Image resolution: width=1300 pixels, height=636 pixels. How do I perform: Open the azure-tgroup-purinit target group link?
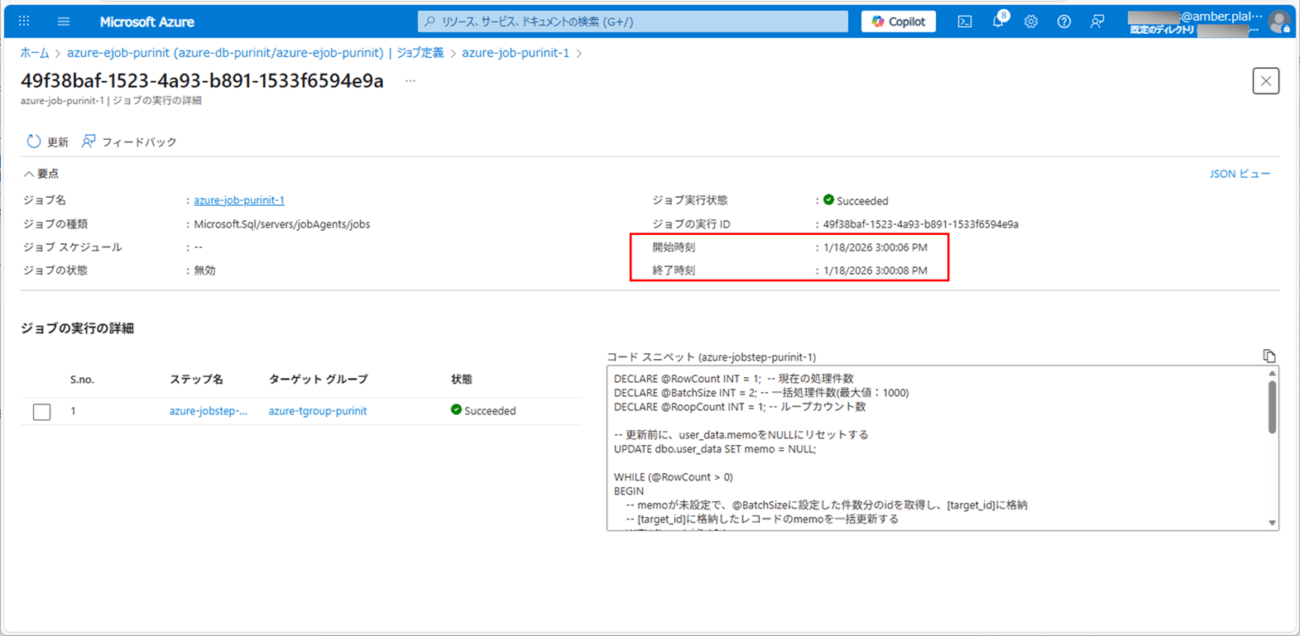(x=317, y=411)
